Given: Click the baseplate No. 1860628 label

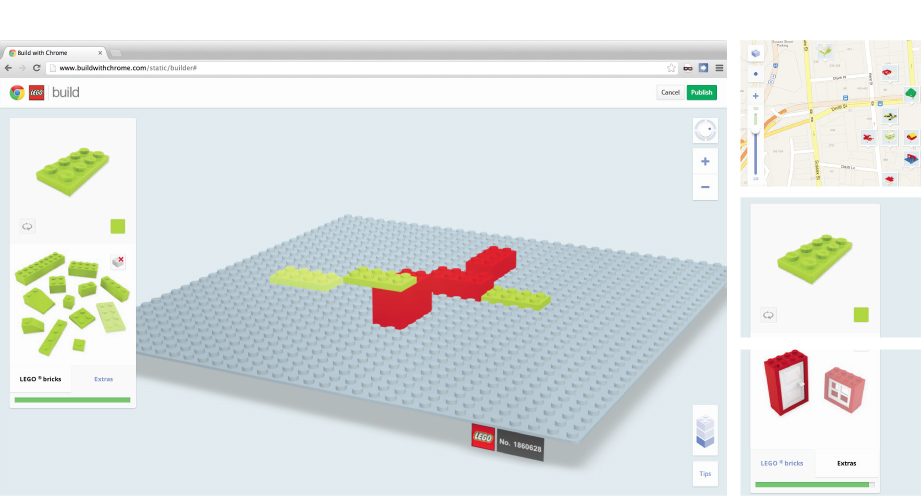Looking at the screenshot, I should pyautogui.click(x=520, y=445).
